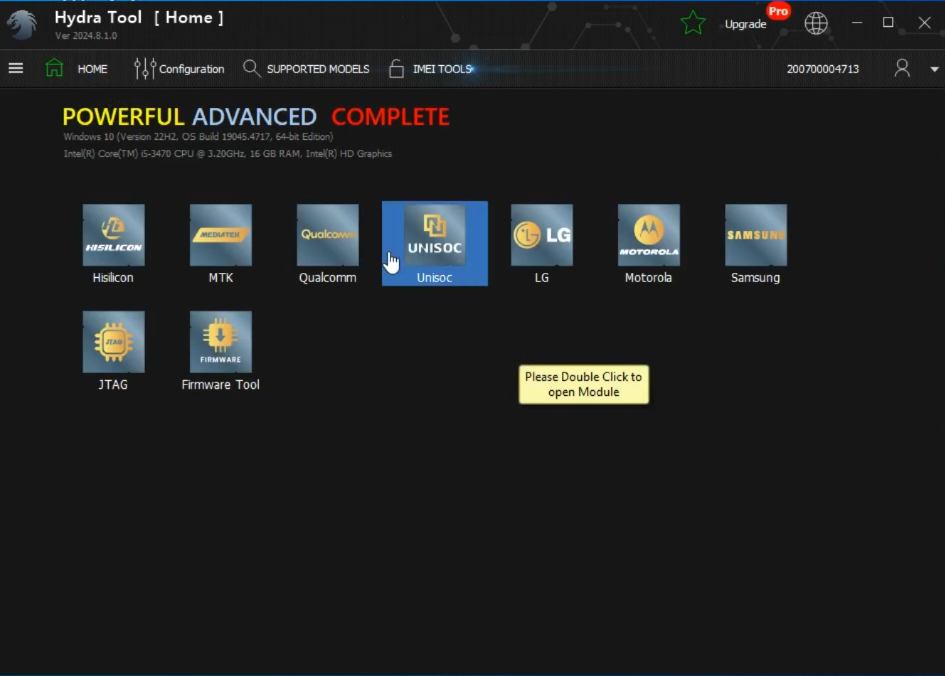The width and height of the screenshot is (945, 676).
Task: Open the hamburger menu
Action: [16, 68]
